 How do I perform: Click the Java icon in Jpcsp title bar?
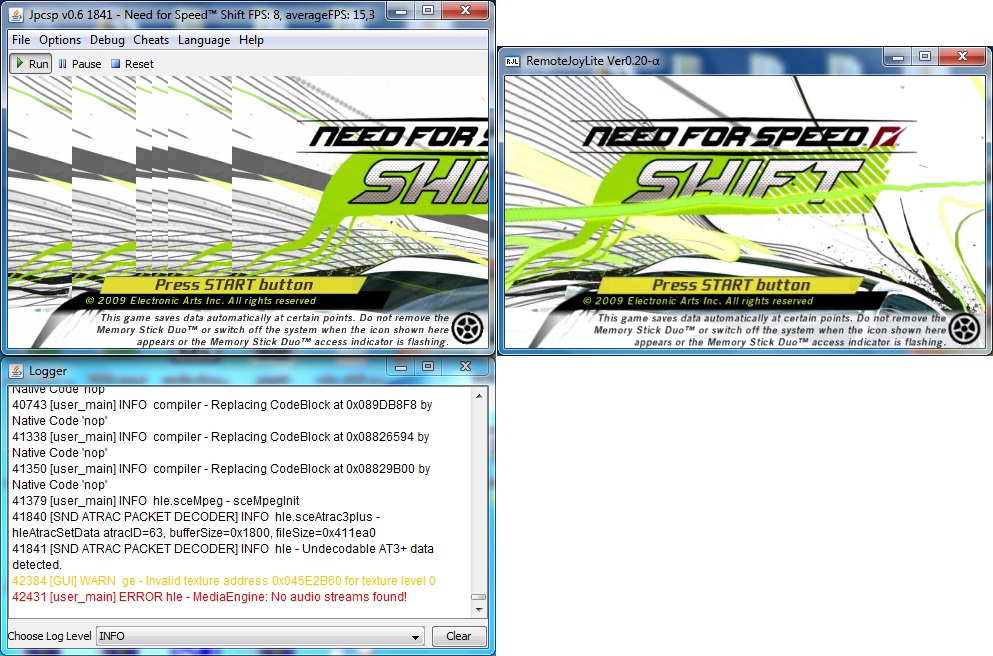(16, 12)
